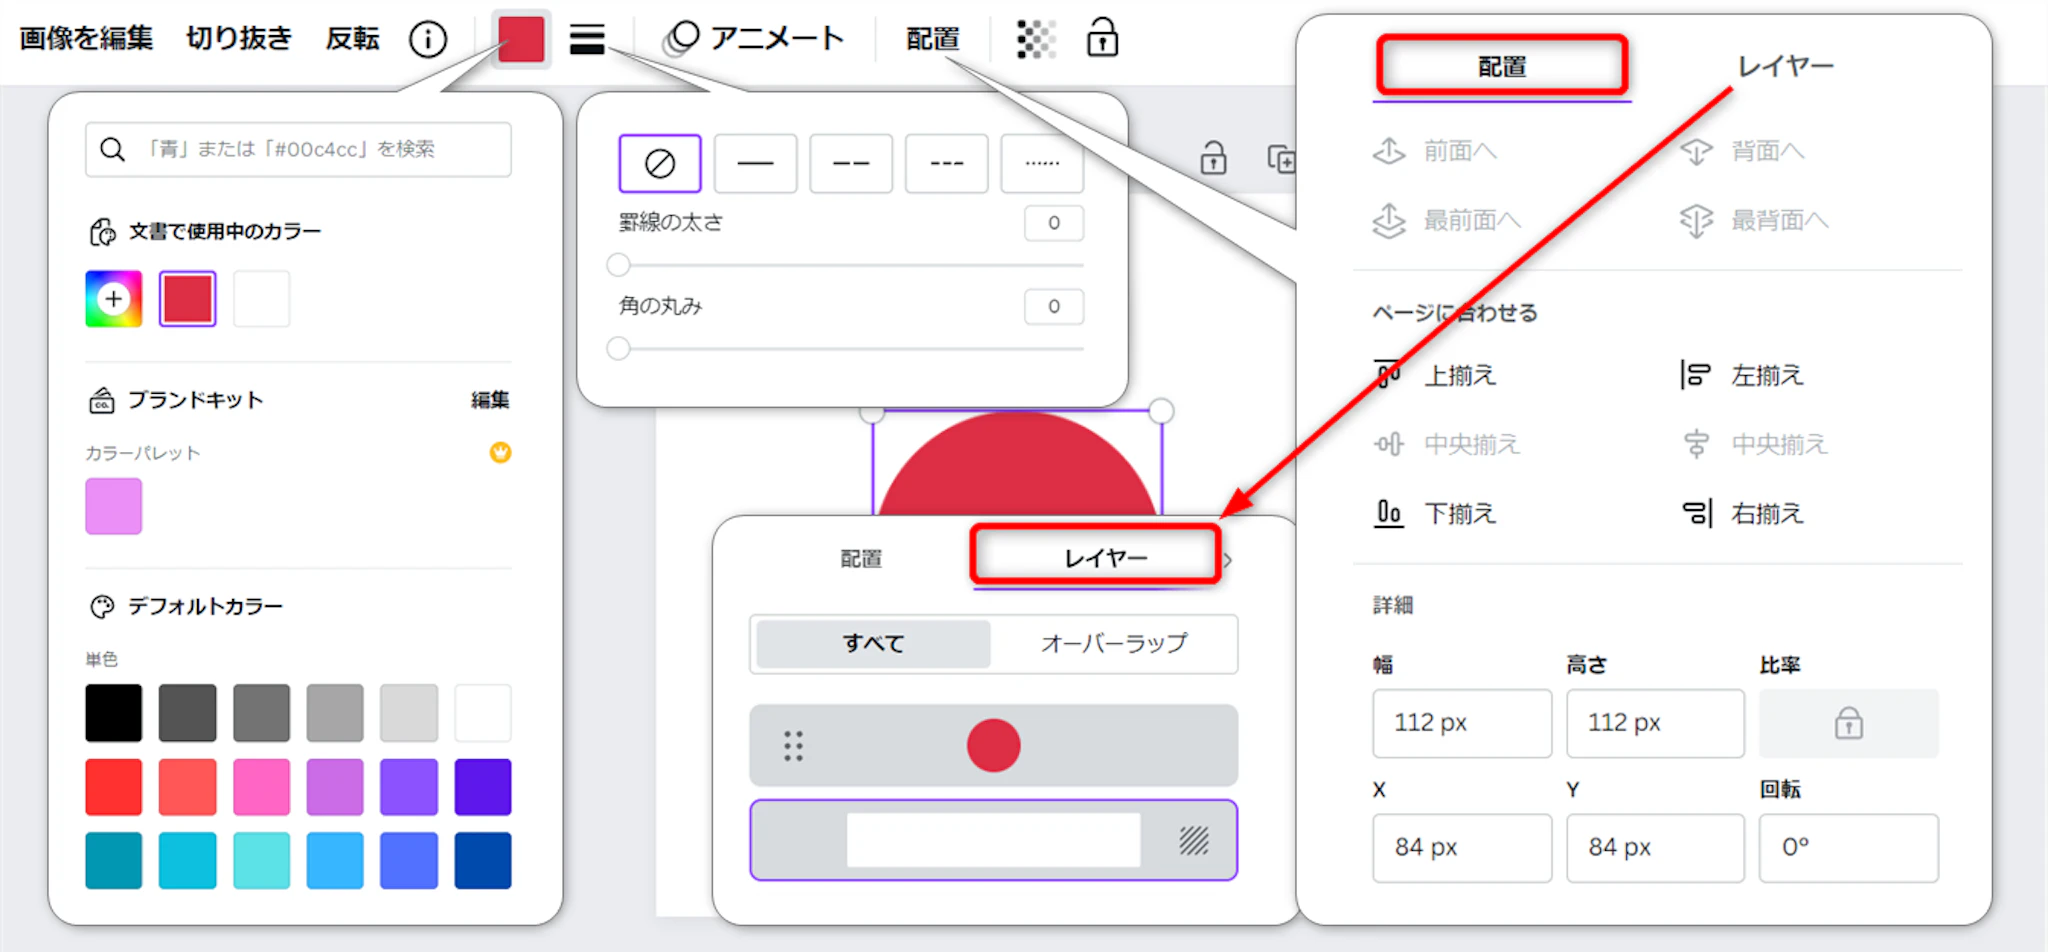Click 編集 next to ブランドキット

(x=490, y=400)
